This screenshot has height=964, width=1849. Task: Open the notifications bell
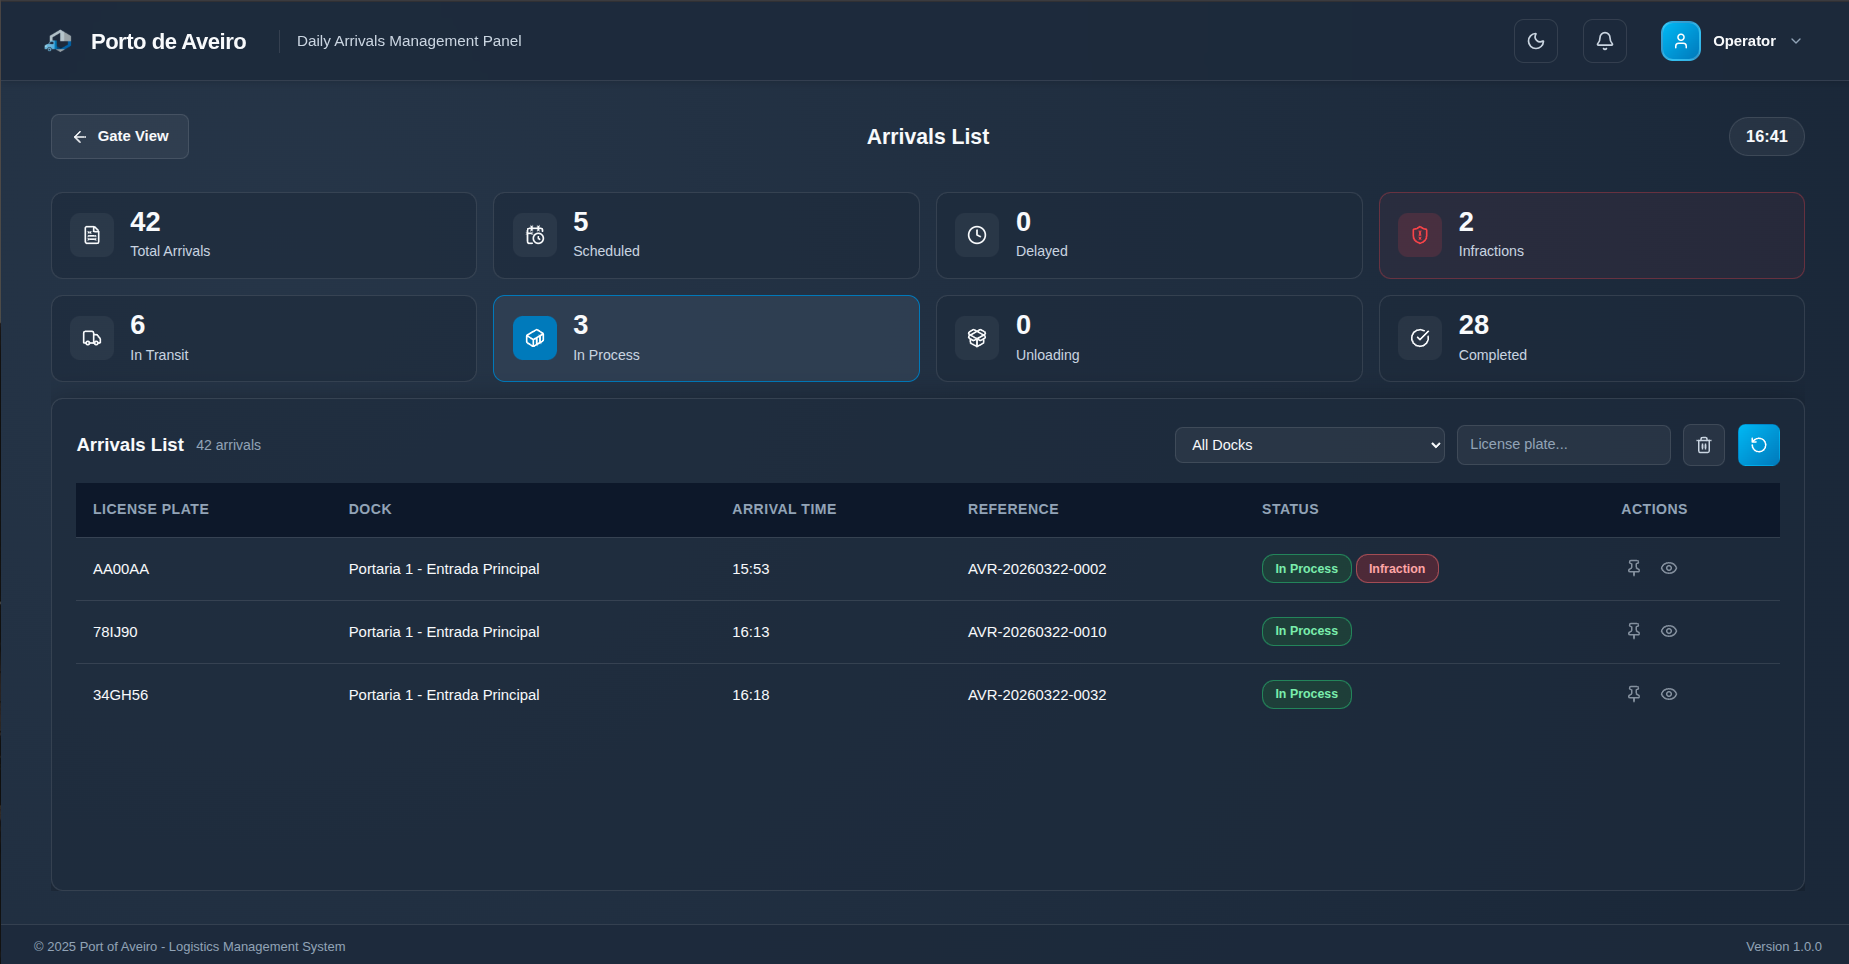point(1604,41)
